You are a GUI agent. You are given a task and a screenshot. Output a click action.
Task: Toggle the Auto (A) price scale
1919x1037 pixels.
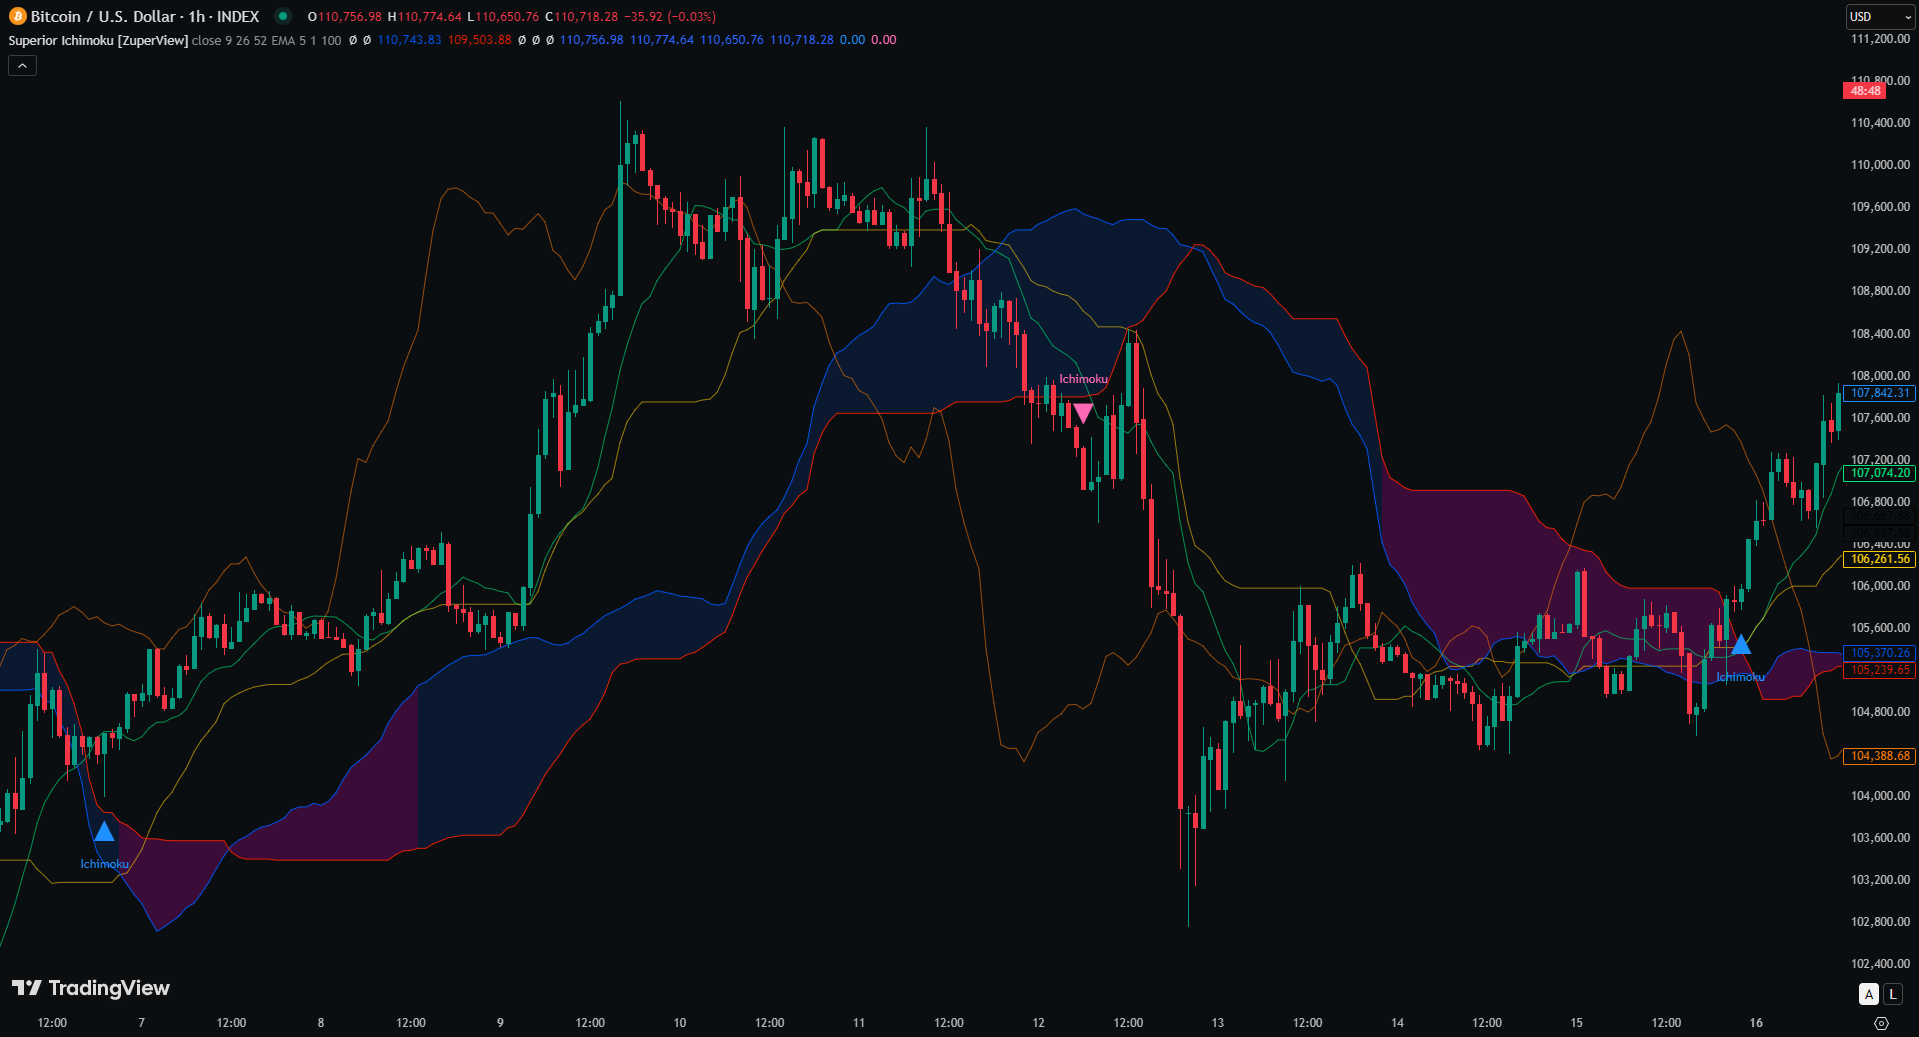click(x=1868, y=994)
